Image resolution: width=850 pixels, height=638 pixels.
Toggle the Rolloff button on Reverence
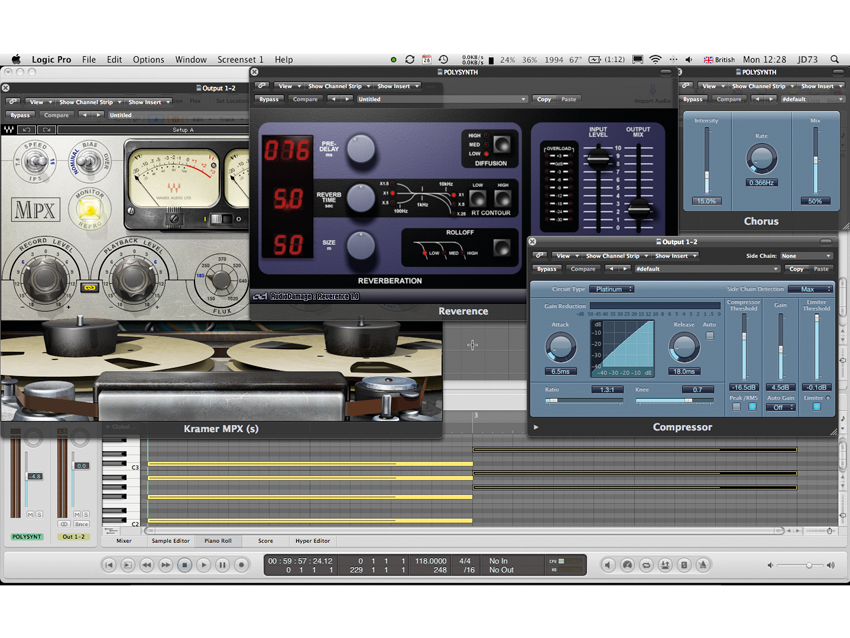(502, 248)
